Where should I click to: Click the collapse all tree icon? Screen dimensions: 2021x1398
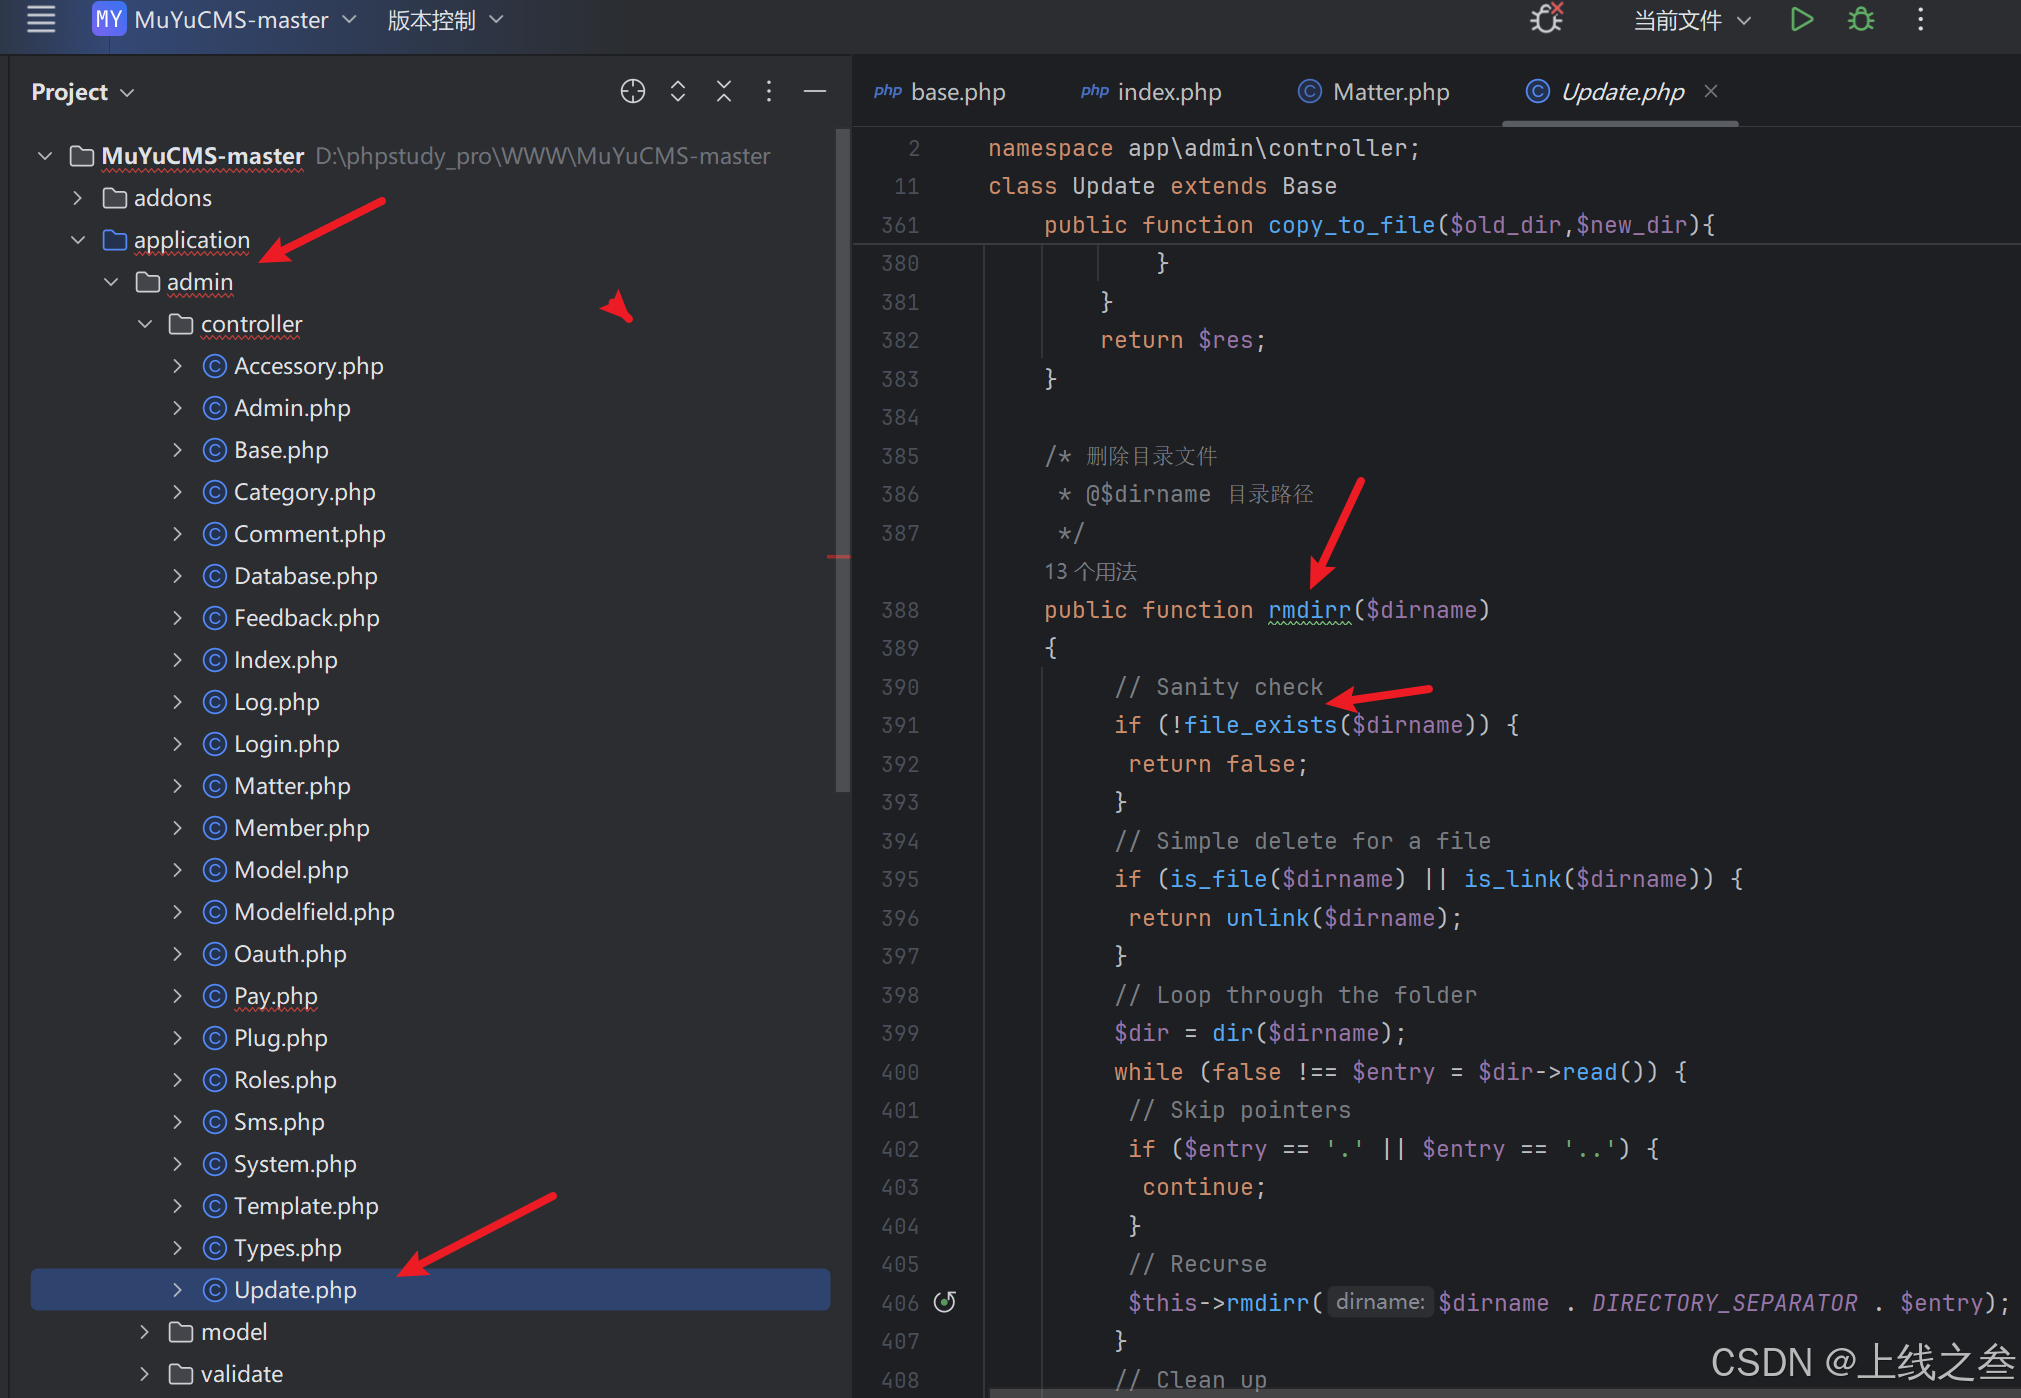pos(724,91)
